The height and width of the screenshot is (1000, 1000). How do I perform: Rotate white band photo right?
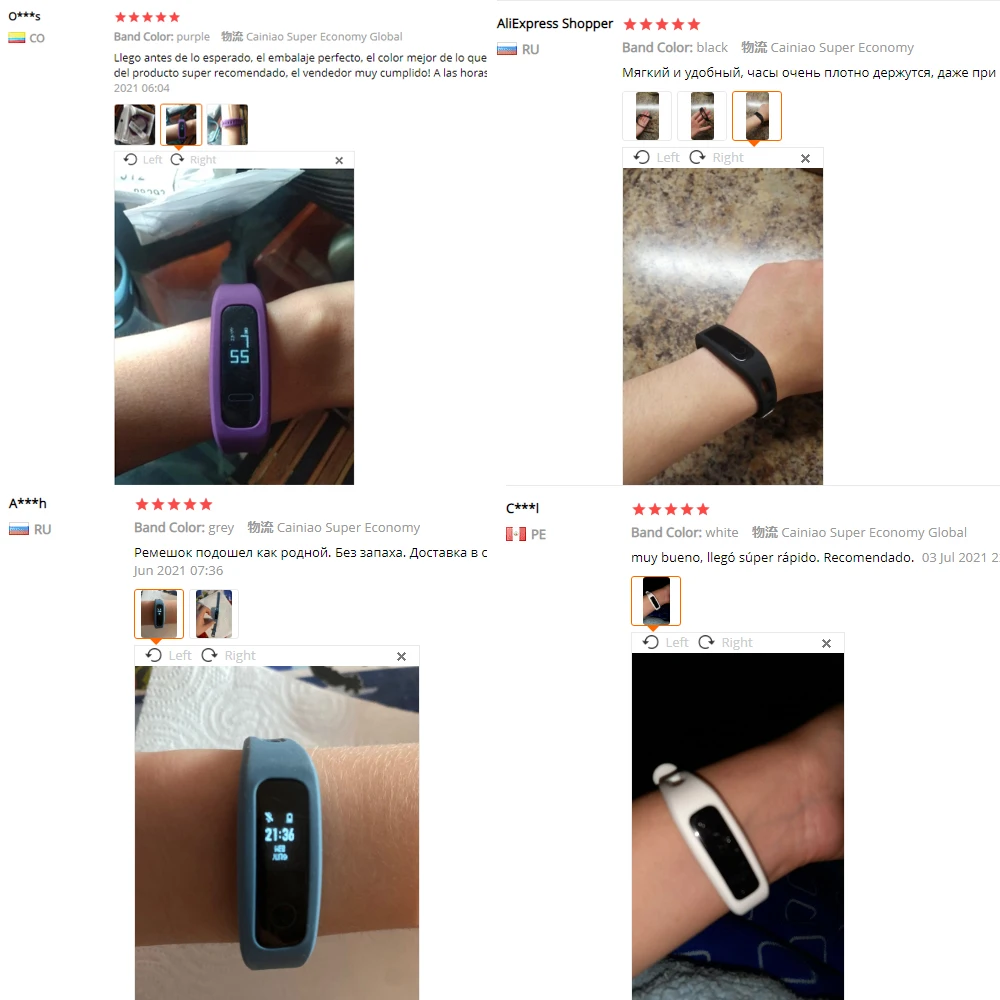tap(725, 642)
